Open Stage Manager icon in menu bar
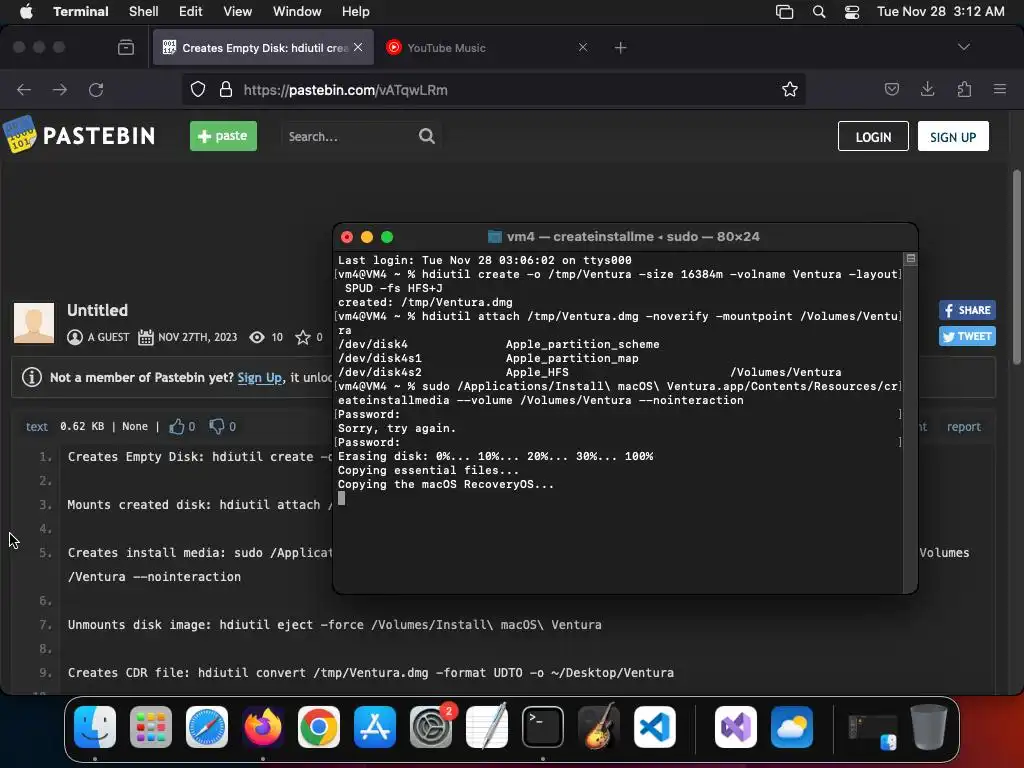The image size is (1024, 768). [784, 12]
